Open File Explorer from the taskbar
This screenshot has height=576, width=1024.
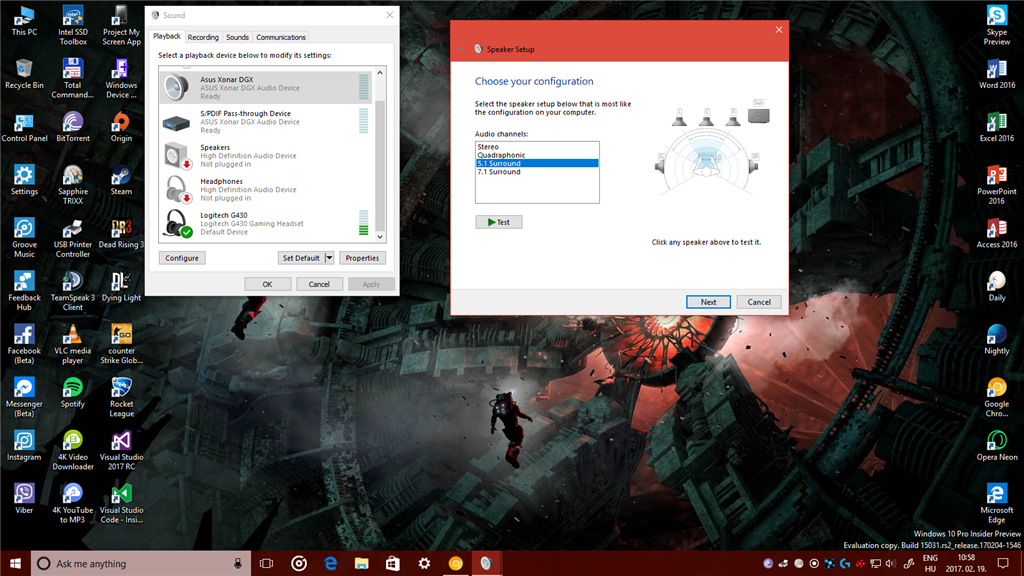click(x=361, y=563)
